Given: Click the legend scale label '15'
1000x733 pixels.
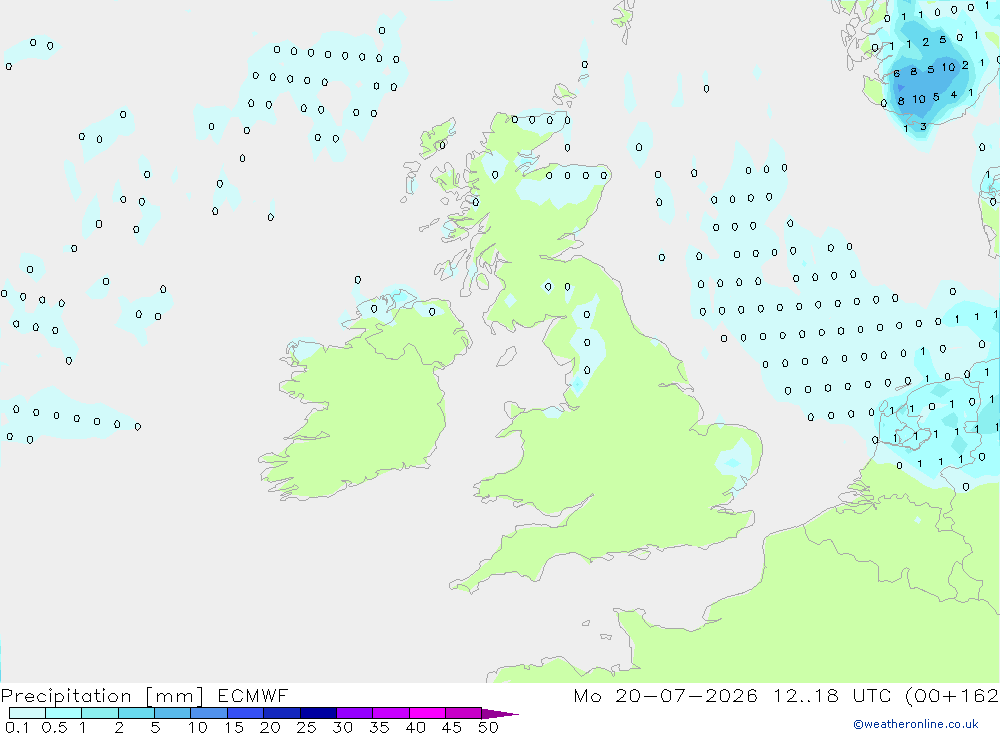Looking at the screenshot, I should pos(233,727).
